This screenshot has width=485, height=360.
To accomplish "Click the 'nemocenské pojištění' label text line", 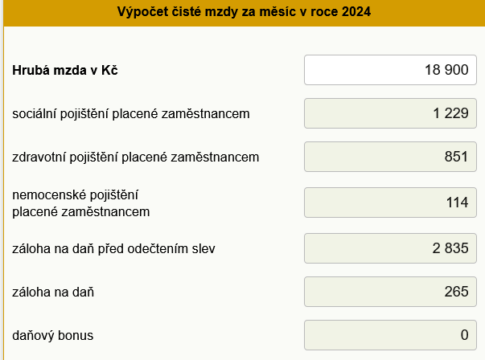I will [75, 195].
